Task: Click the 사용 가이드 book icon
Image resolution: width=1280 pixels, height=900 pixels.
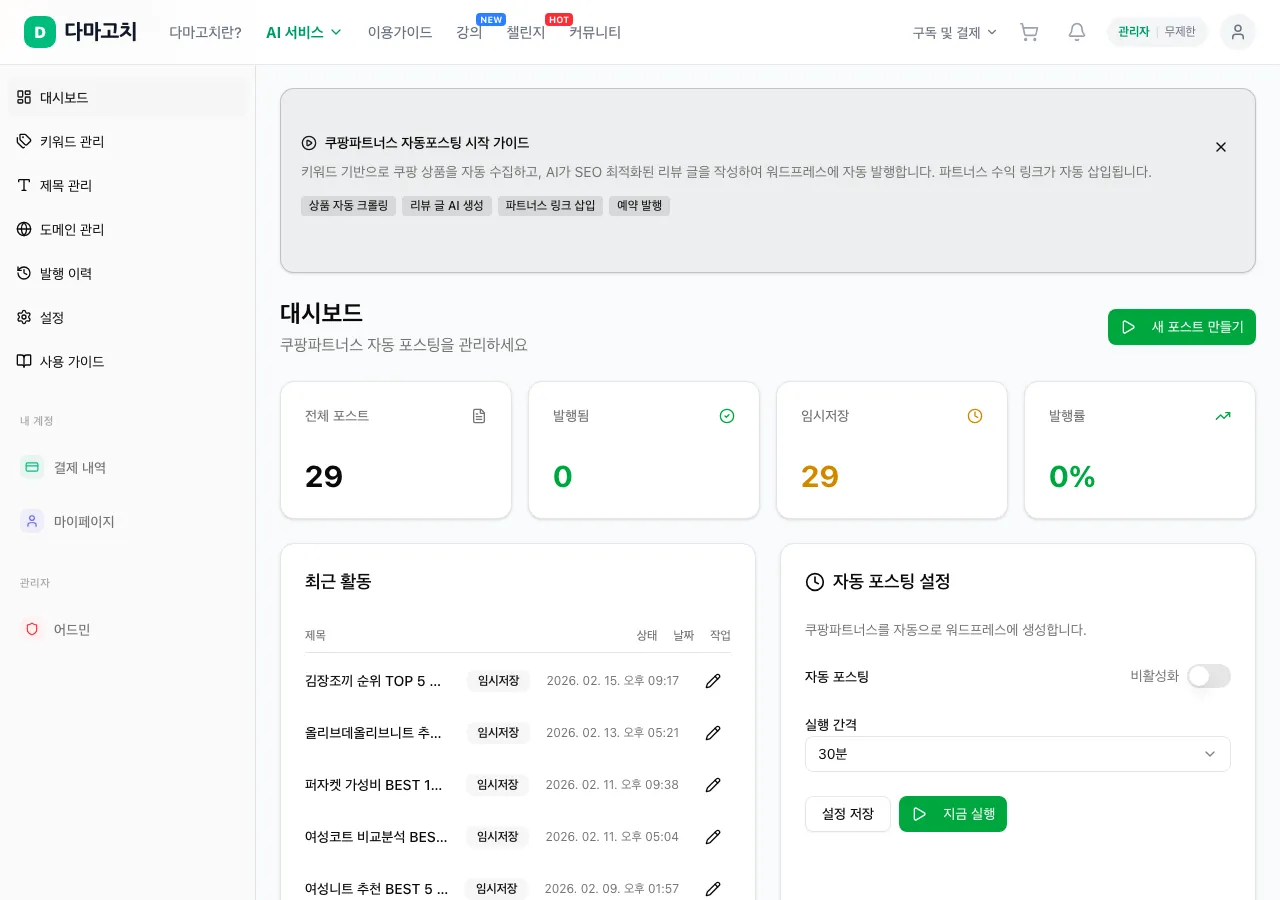Action: pyautogui.click(x=24, y=361)
